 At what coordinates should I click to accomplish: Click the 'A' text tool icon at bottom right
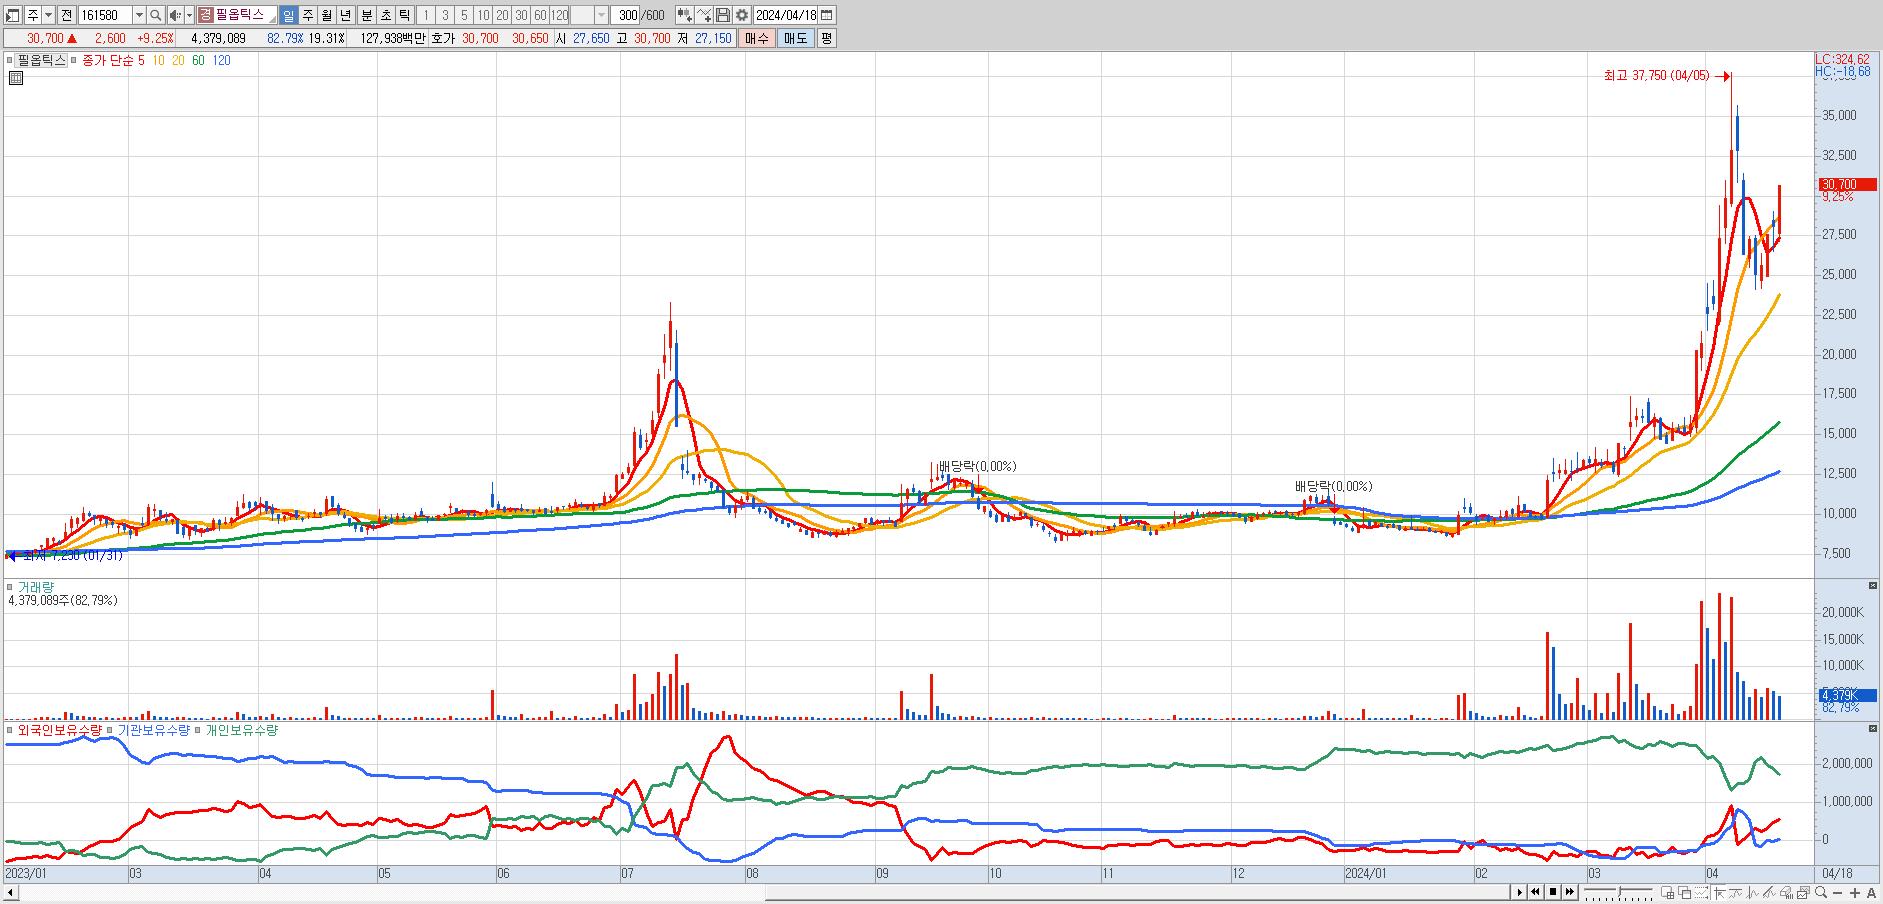(x=1871, y=893)
